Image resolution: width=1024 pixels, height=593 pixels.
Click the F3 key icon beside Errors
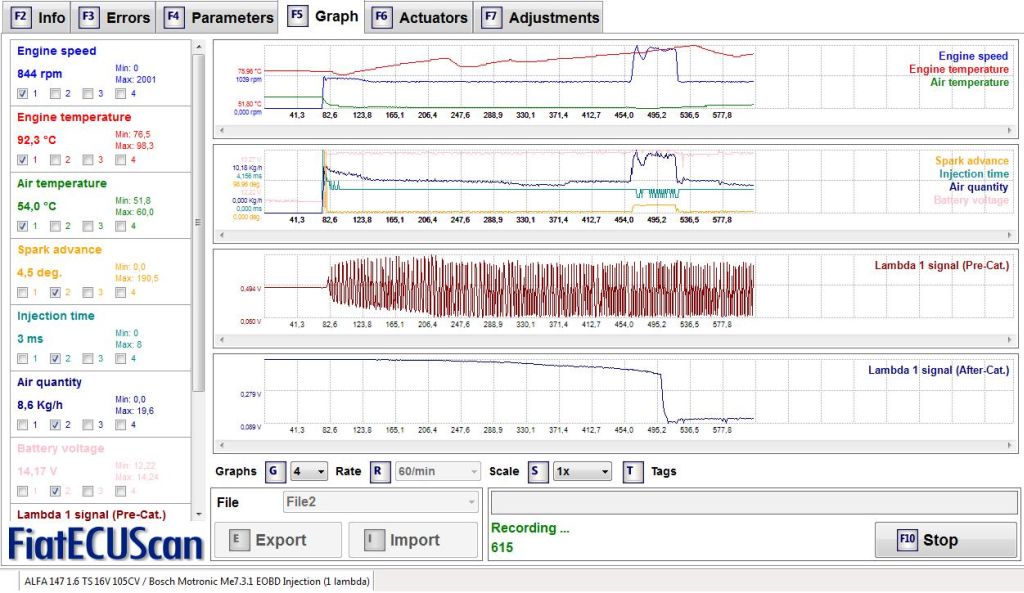(x=89, y=17)
